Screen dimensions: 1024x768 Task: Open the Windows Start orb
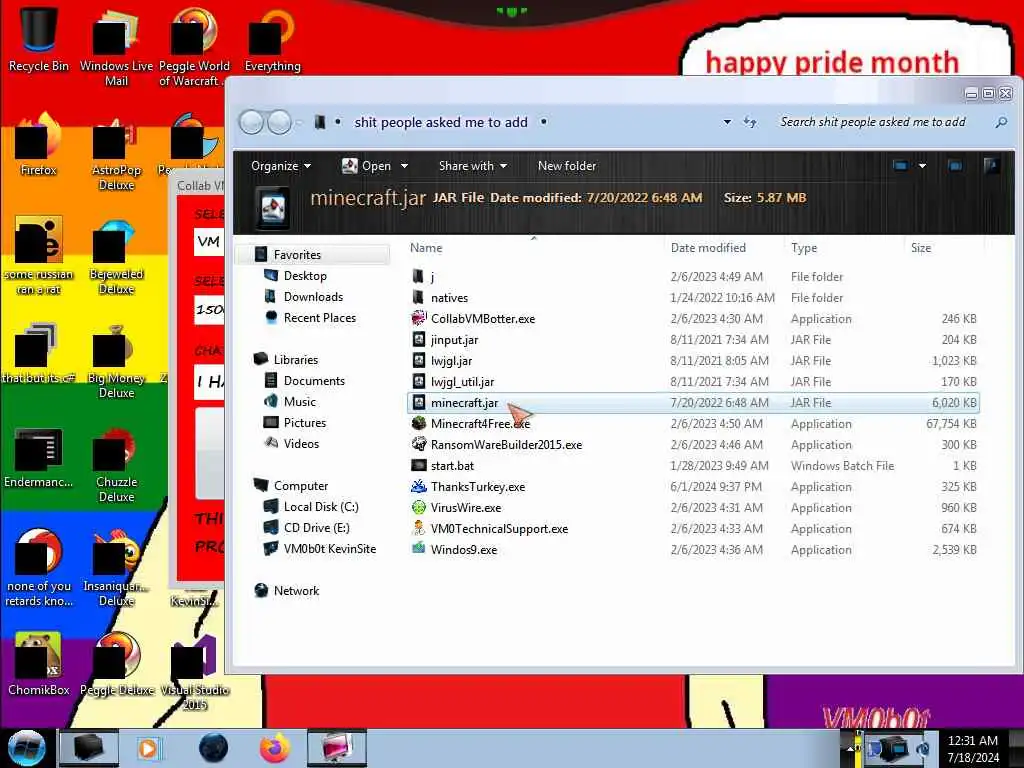[x=26, y=748]
